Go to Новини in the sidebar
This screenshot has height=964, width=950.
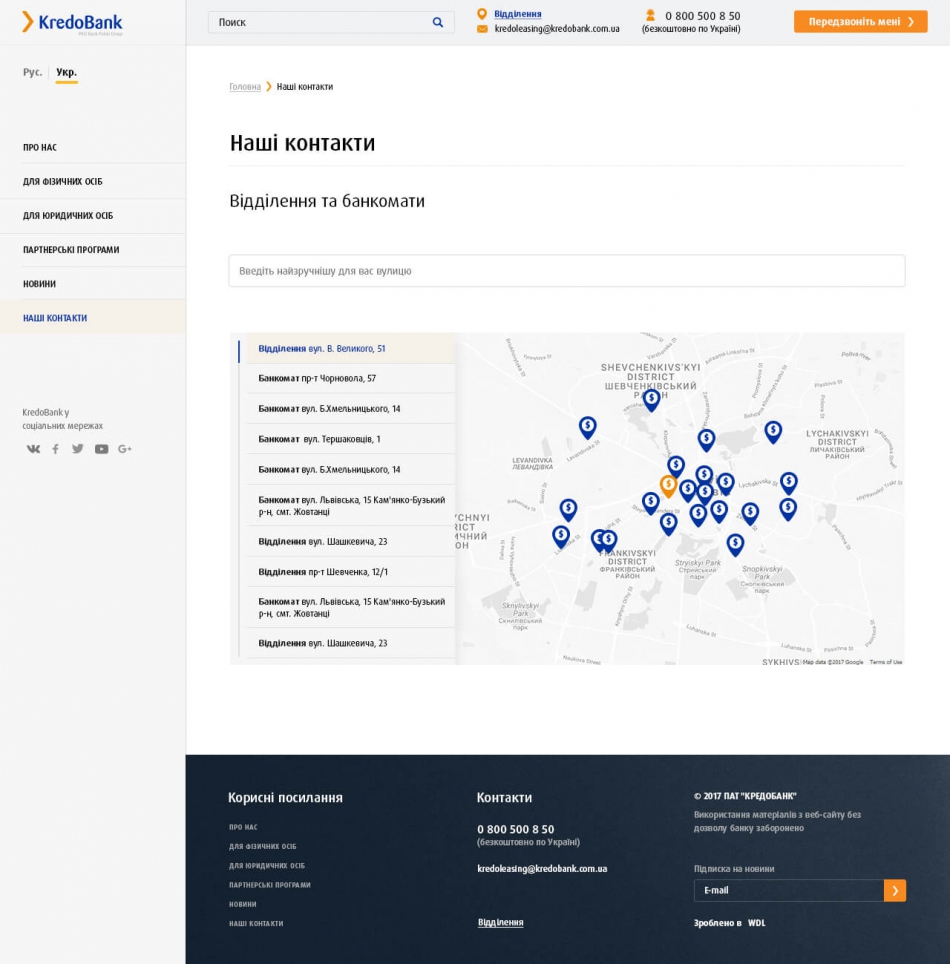pos(40,284)
